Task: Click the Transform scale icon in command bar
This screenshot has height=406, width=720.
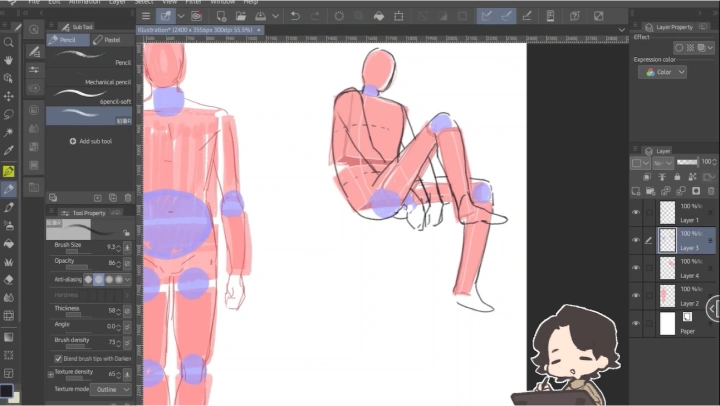Action: pyautogui.click(x=399, y=16)
